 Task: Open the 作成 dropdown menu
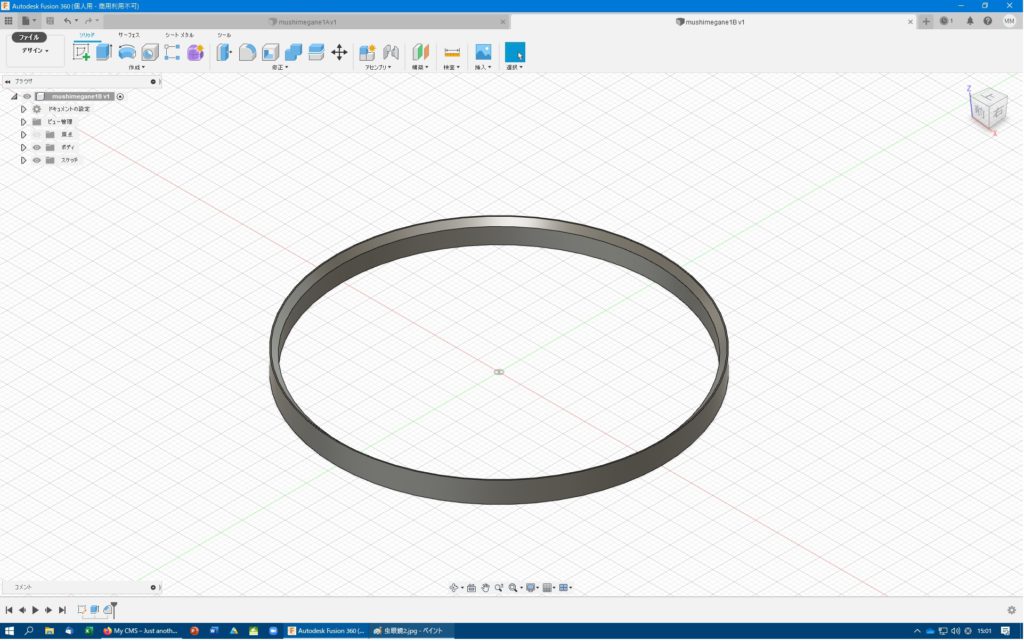(x=136, y=67)
